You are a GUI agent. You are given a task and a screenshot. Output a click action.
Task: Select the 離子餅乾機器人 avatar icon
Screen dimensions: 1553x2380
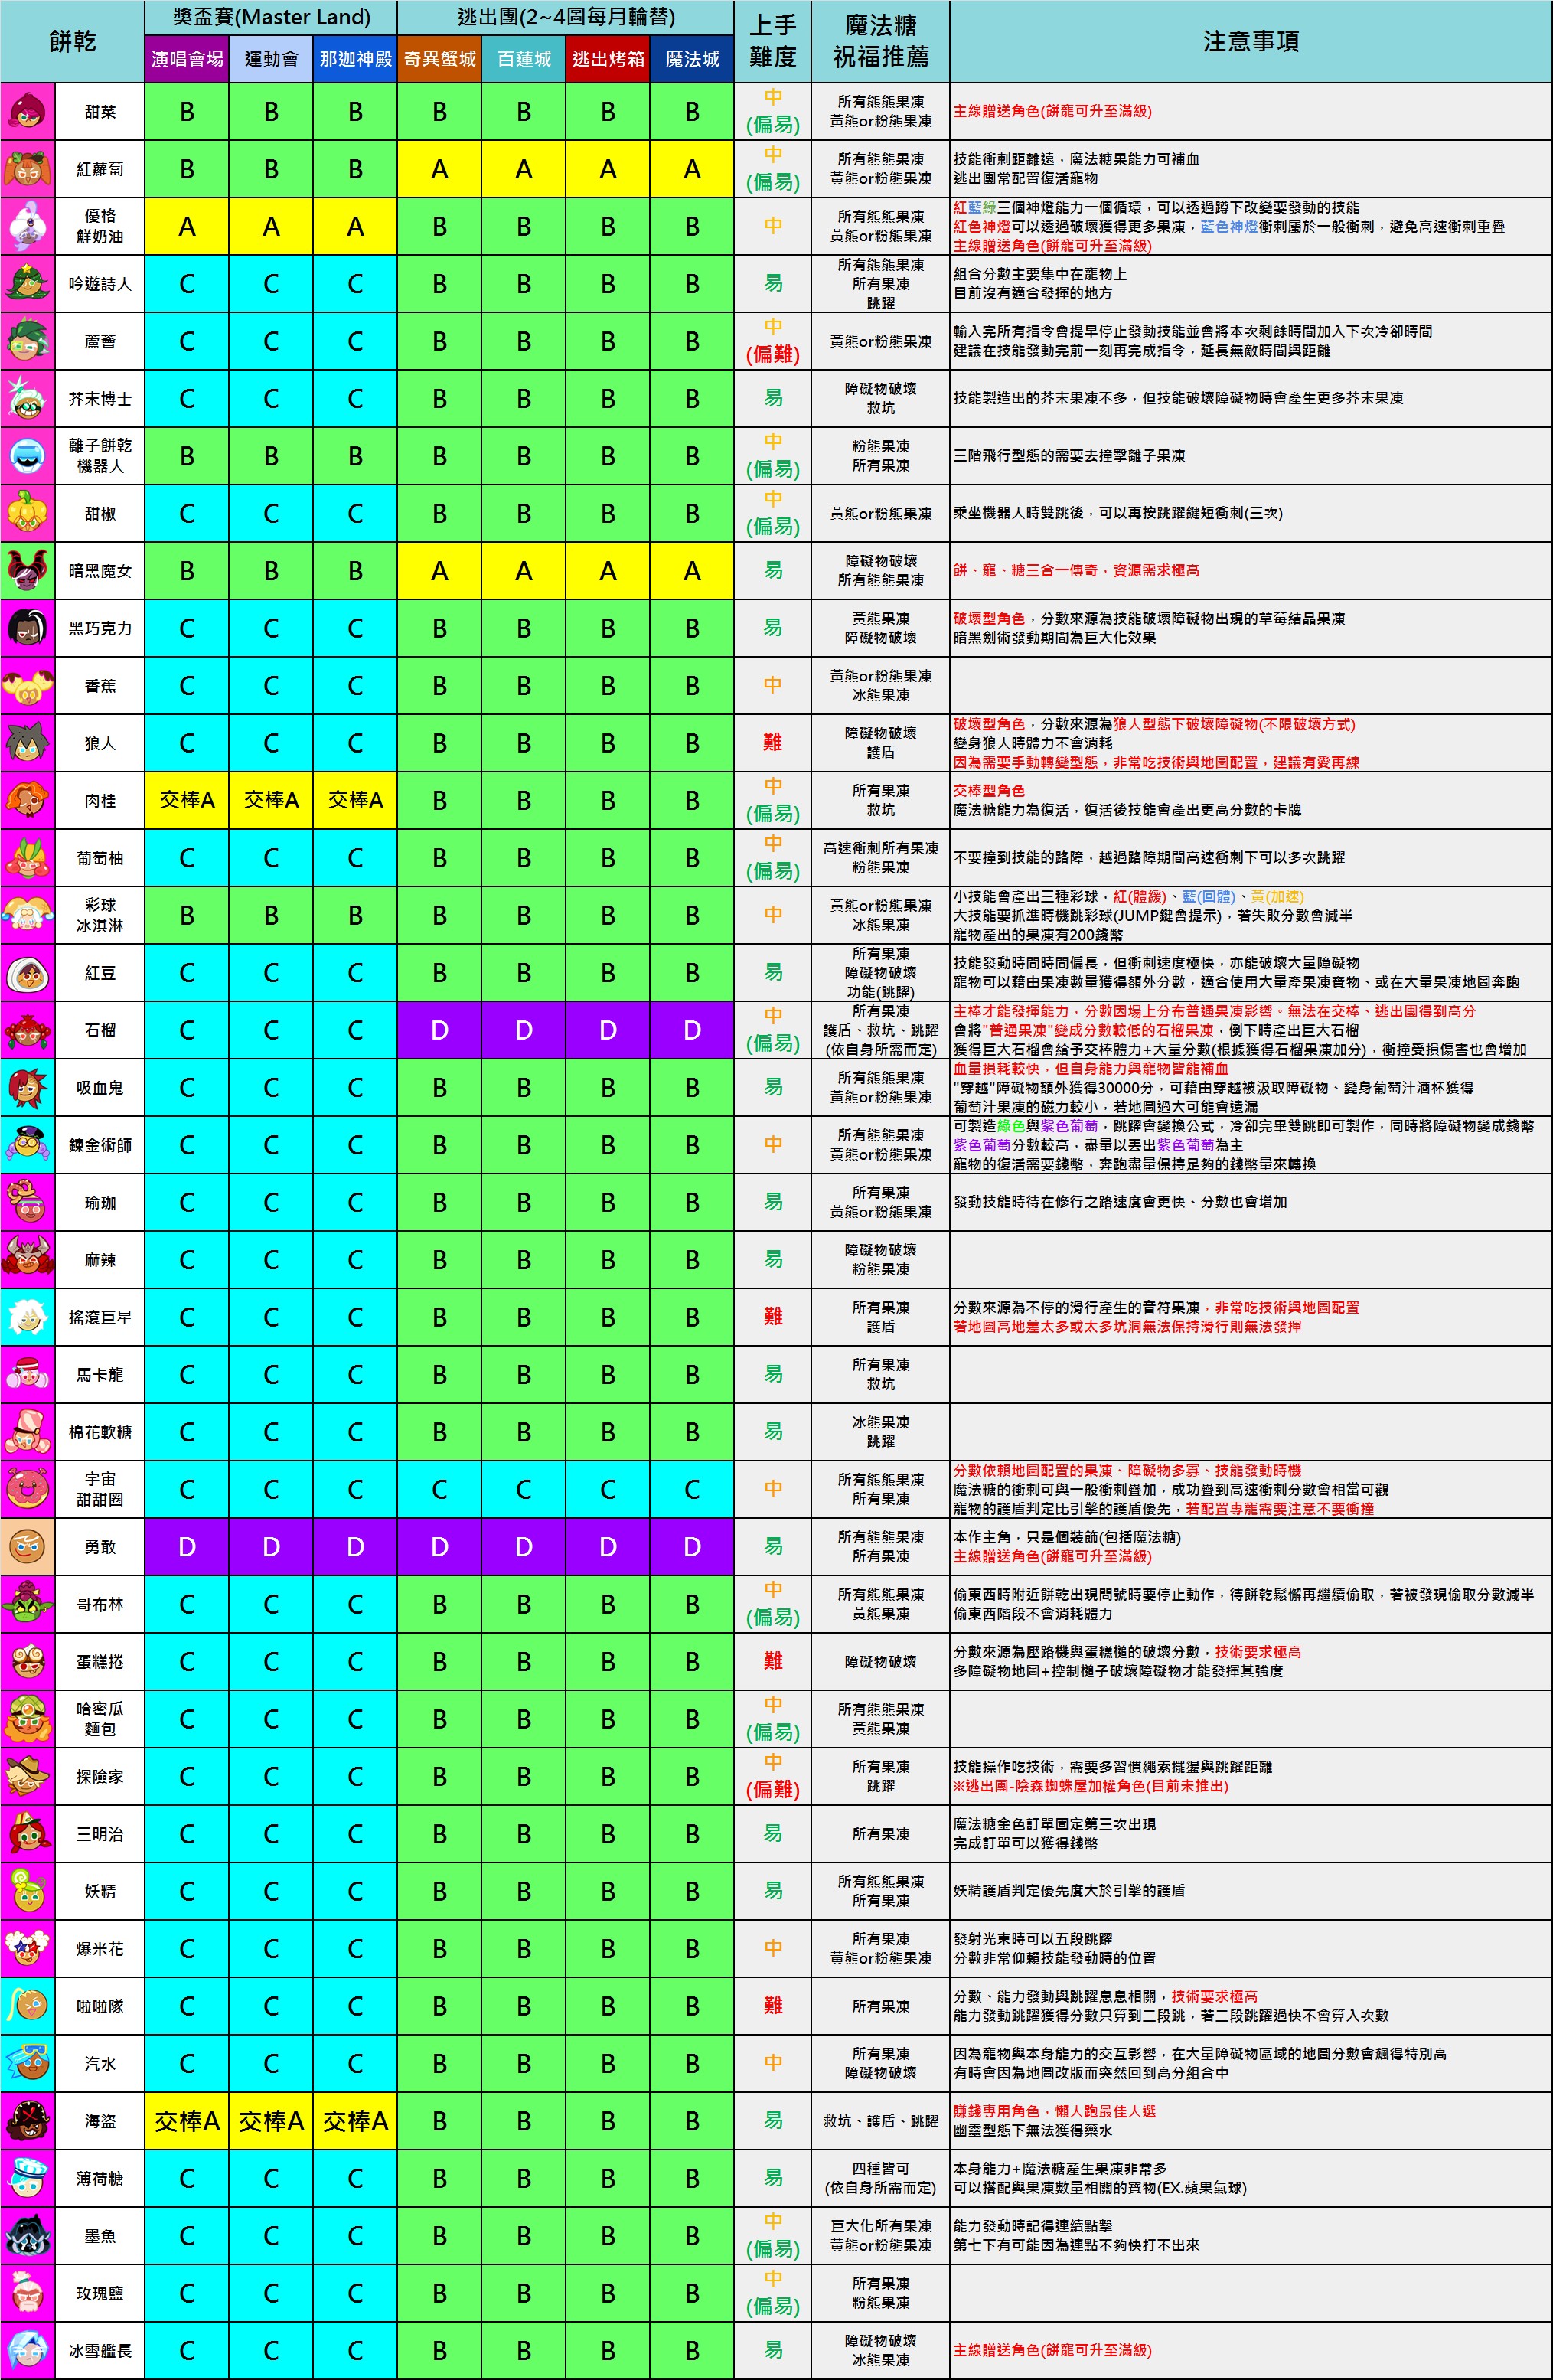pos(28,456)
